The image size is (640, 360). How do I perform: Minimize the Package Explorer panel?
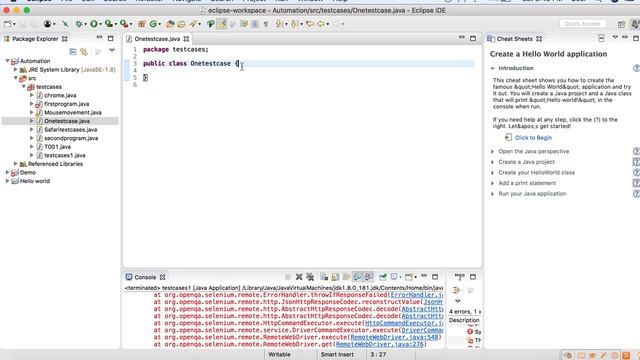(99, 38)
